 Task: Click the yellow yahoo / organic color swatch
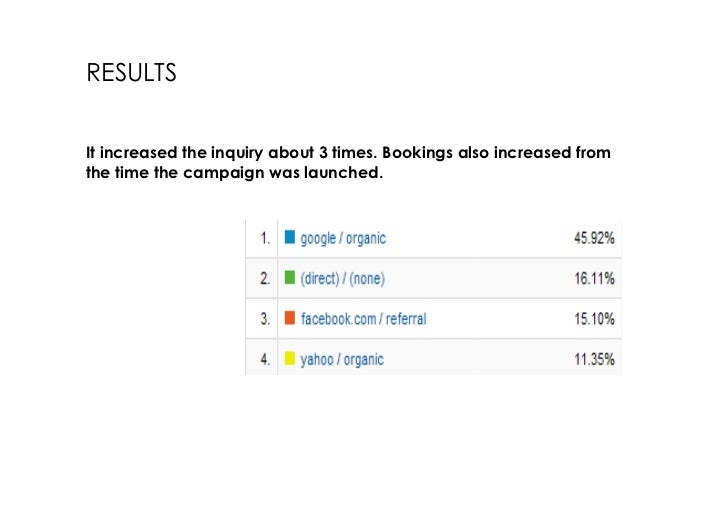[x=290, y=358]
